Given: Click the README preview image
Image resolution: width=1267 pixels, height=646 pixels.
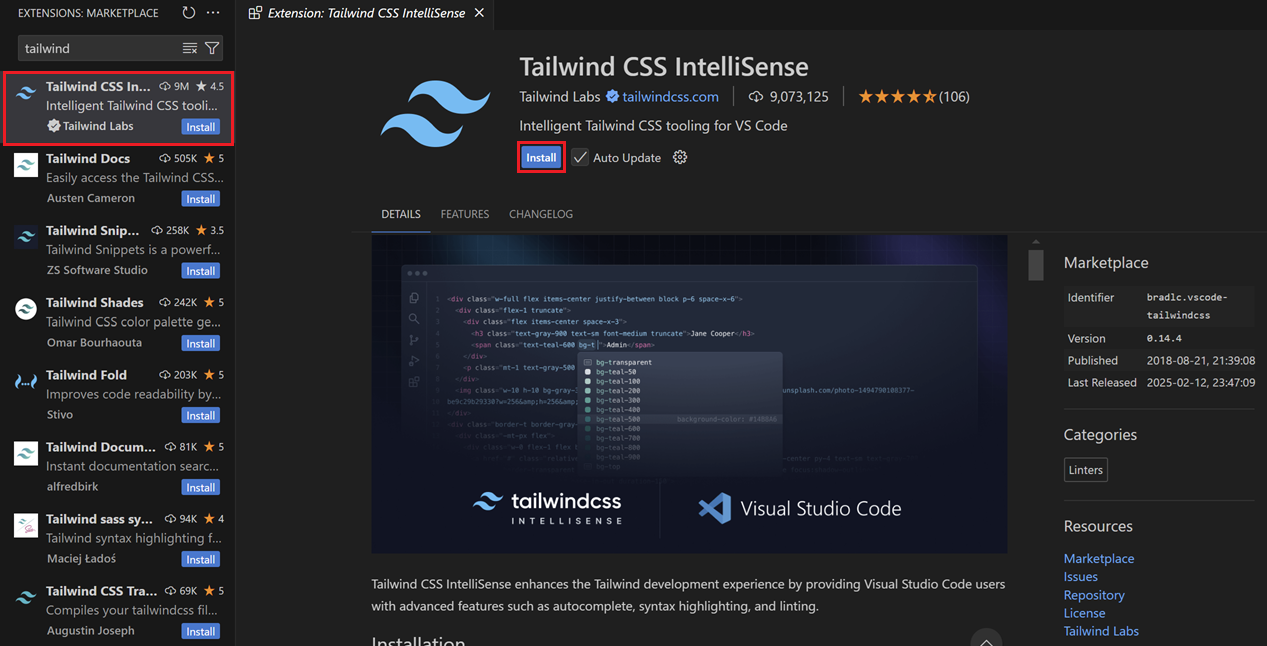Looking at the screenshot, I should point(689,394).
